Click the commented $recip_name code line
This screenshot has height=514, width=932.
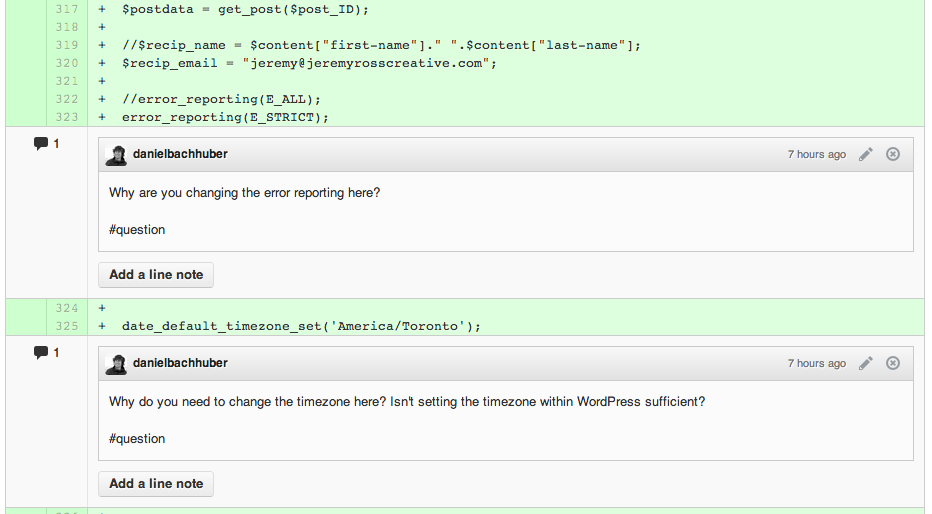pyautogui.click(x=382, y=45)
